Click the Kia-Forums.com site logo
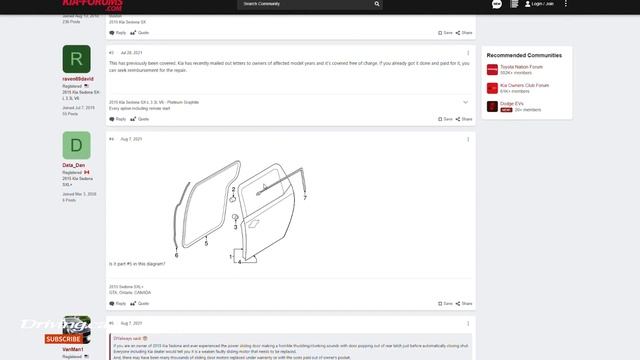The height and width of the screenshot is (360, 640). pyautogui.click(x=92, y=5)
